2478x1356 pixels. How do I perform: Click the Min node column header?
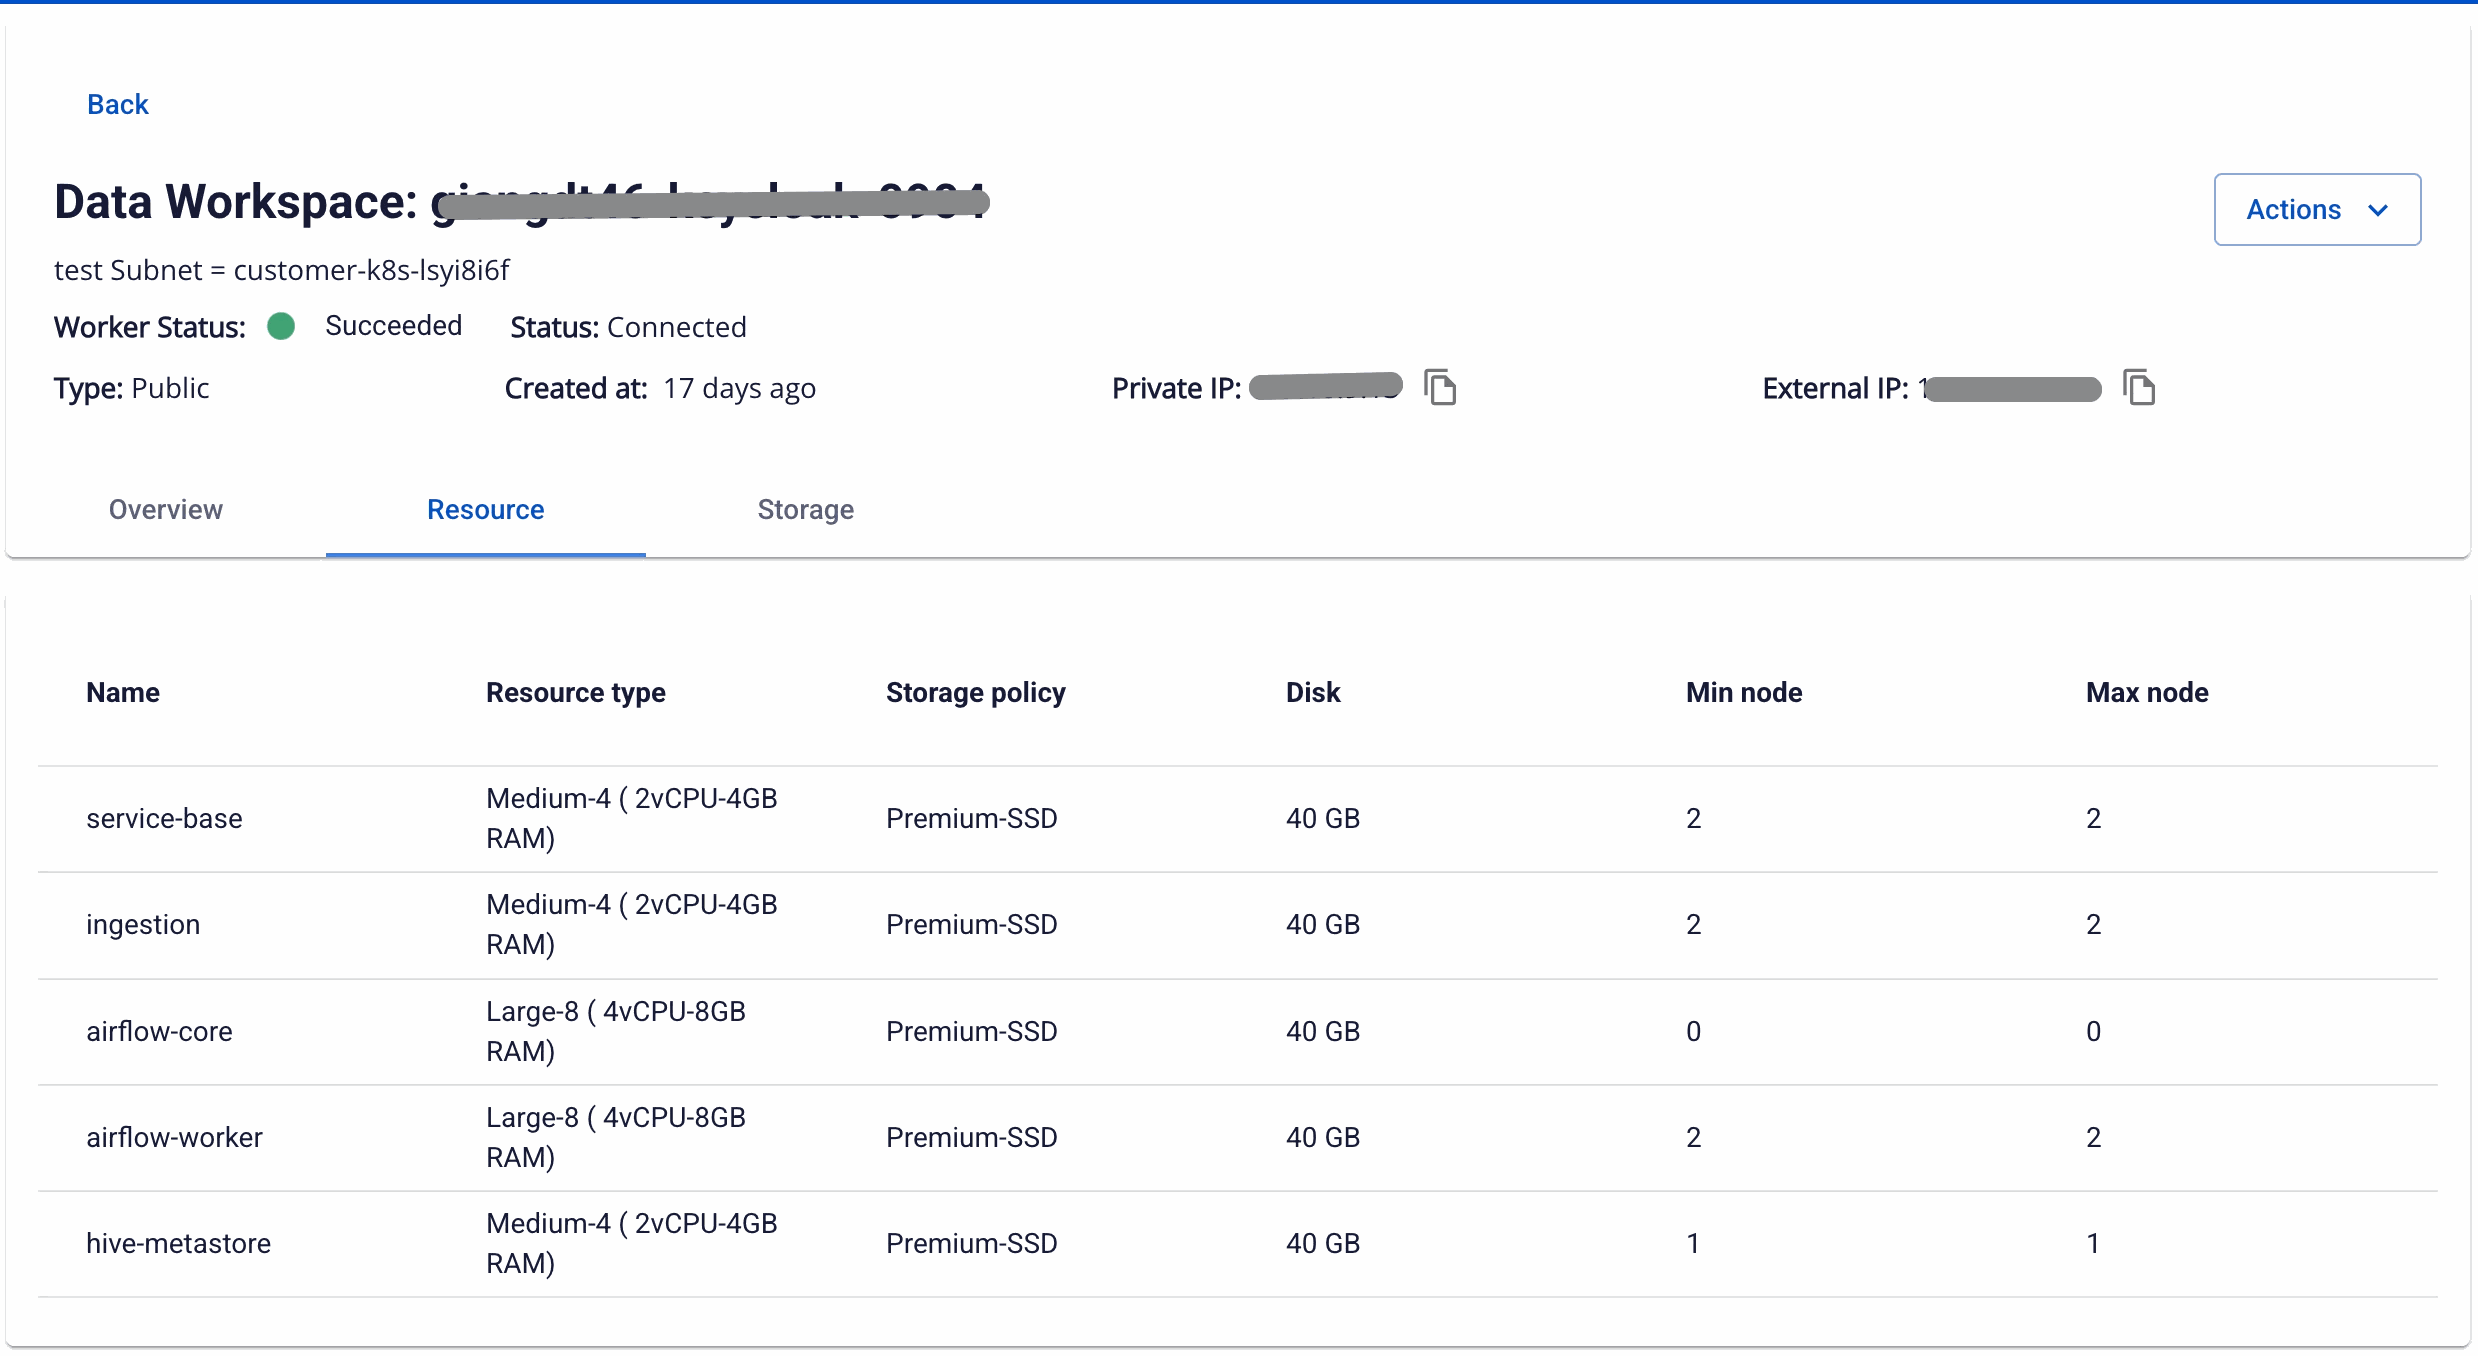click(1744, 692)
